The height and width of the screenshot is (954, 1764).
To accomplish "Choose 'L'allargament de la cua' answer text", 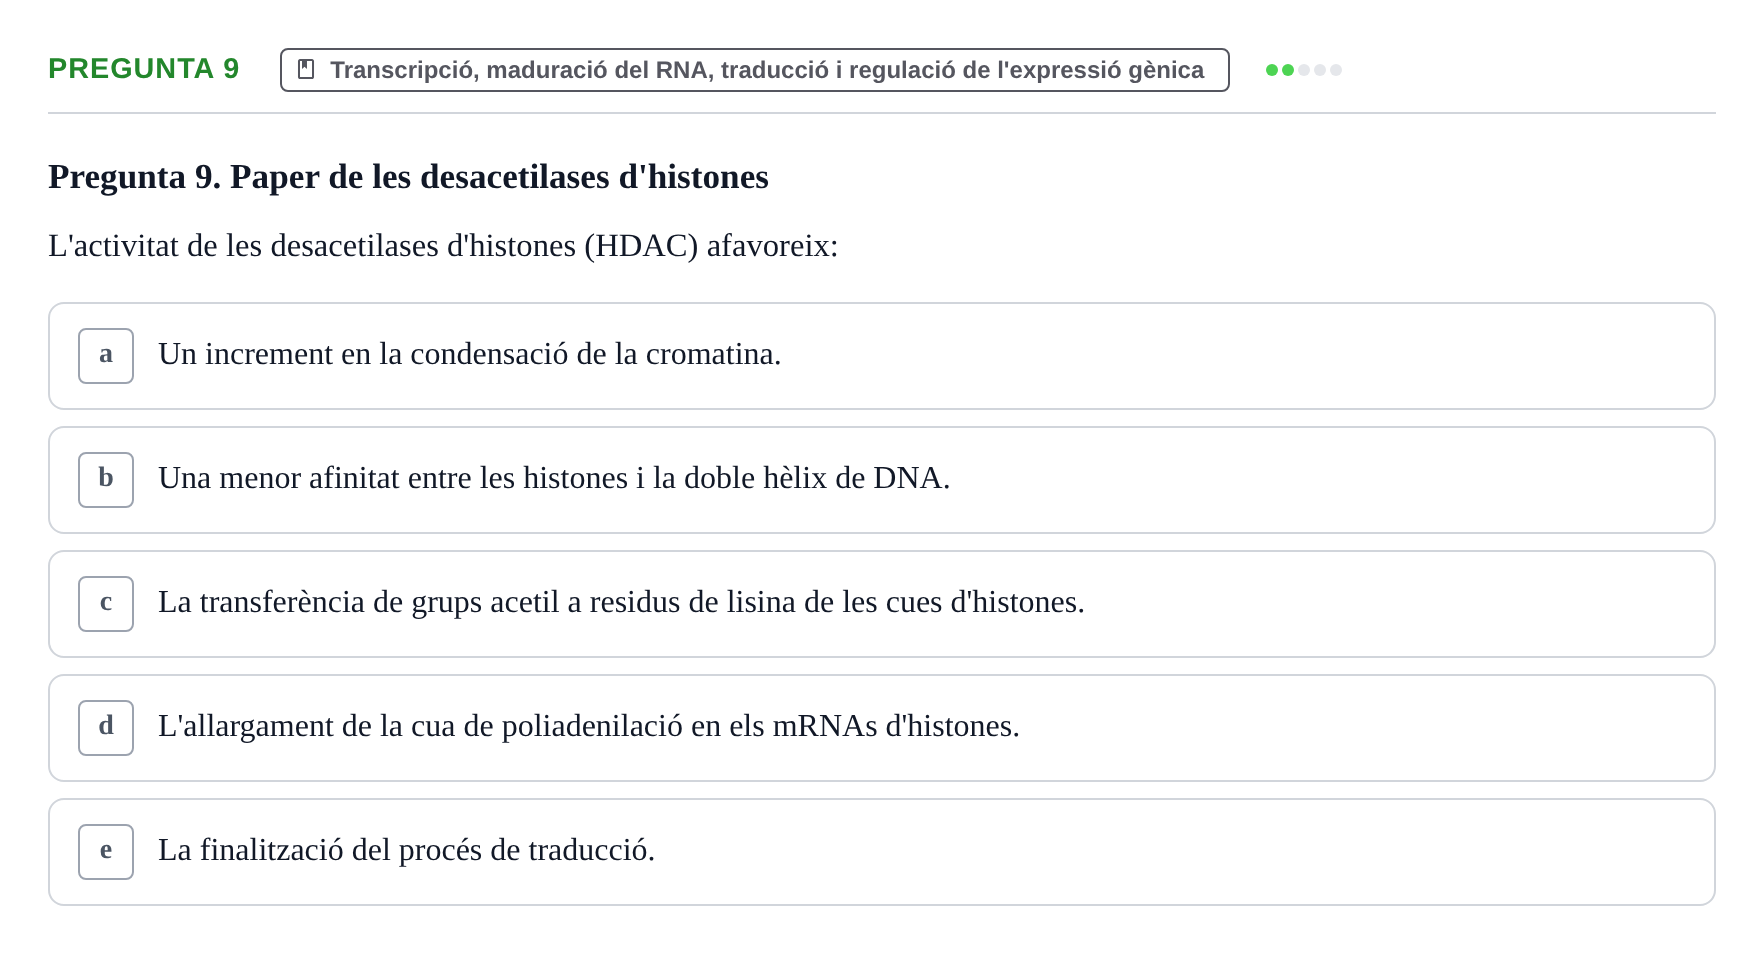I will click(589, 726).
